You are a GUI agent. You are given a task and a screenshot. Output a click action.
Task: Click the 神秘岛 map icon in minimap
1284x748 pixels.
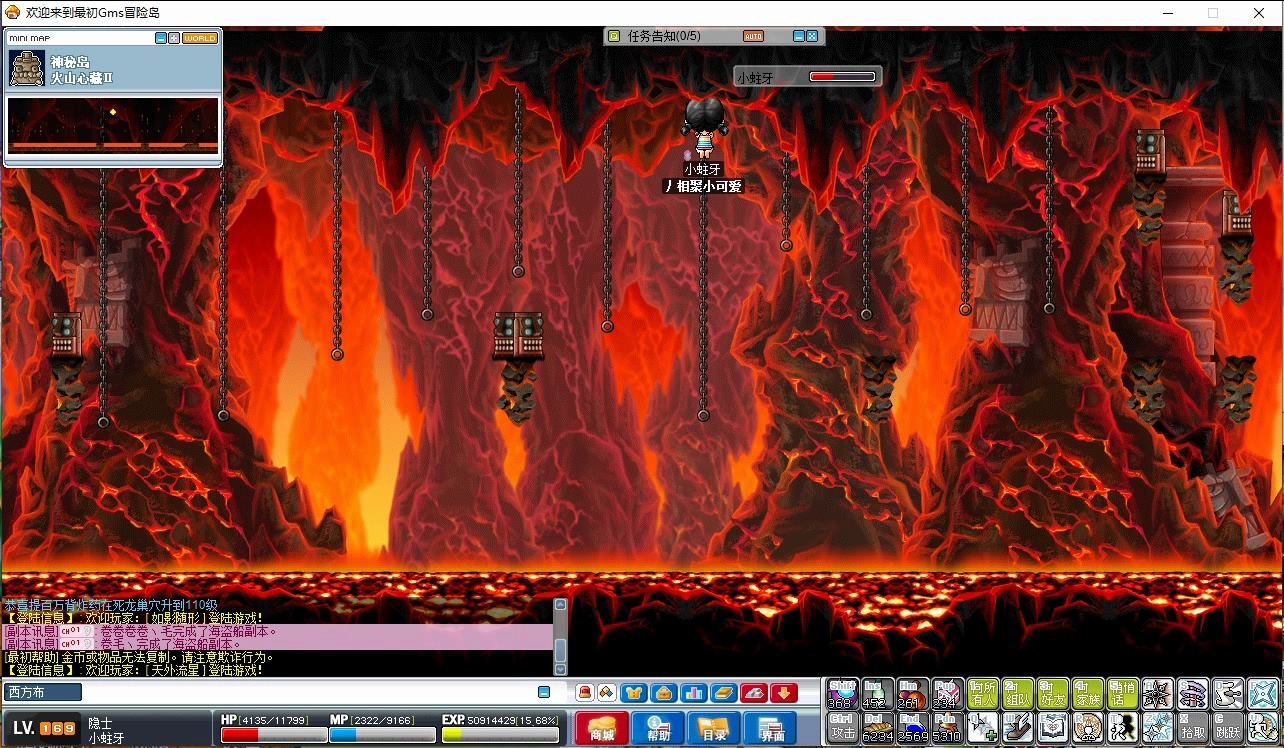pyautogui.click(x=27, y=68)
